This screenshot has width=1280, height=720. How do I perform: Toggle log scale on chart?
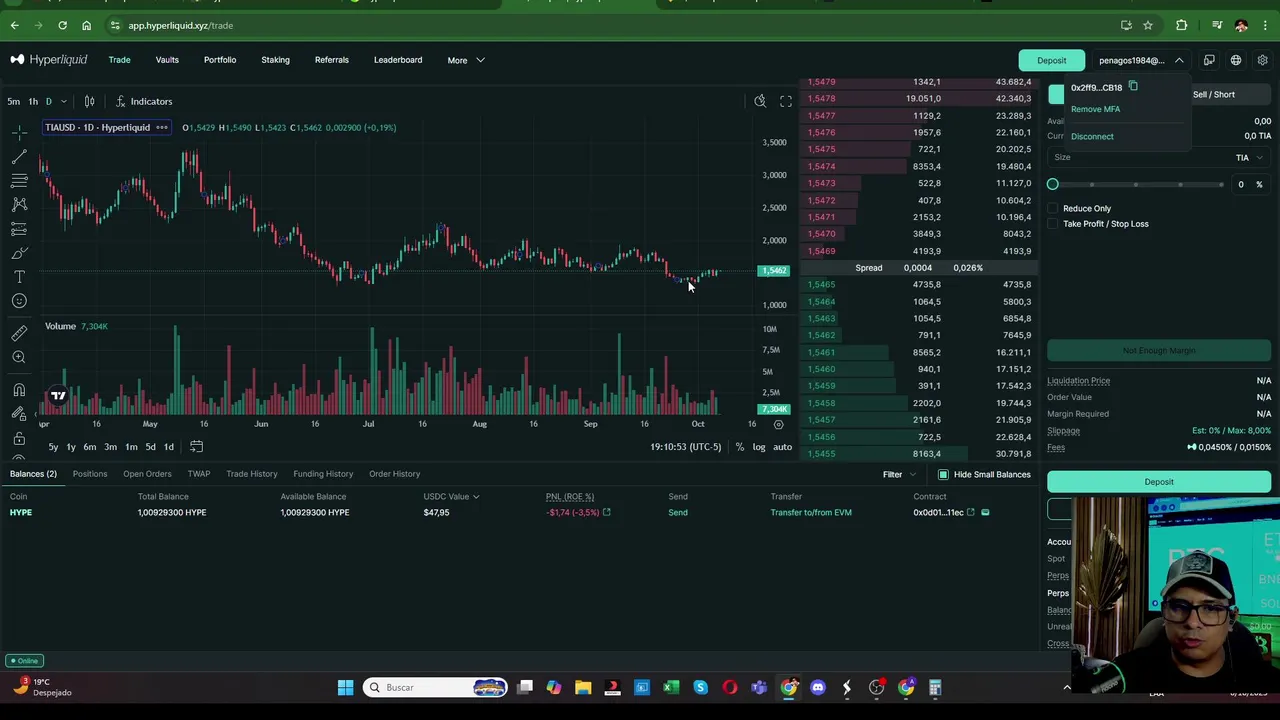click(x=759, y=447)
